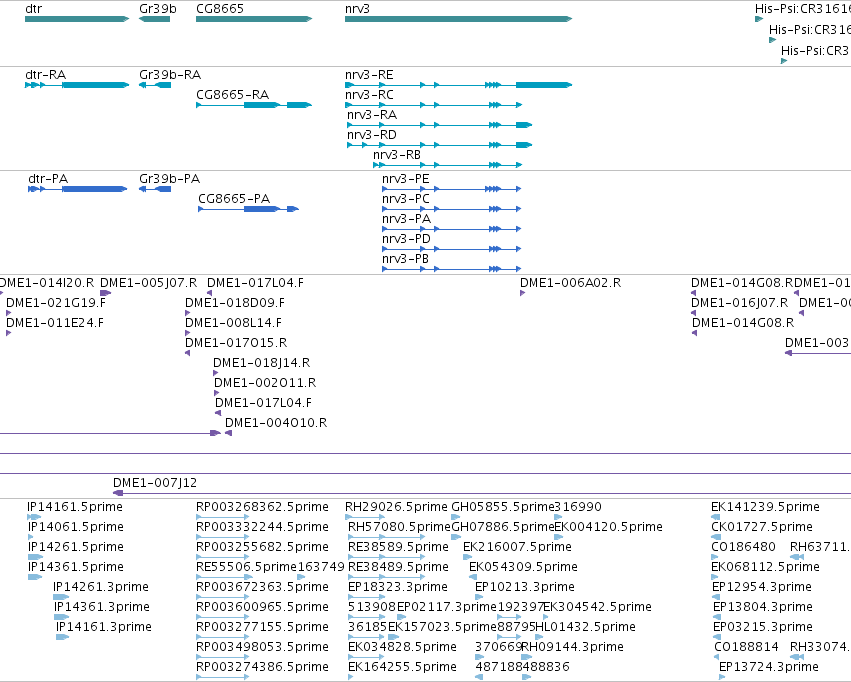Open the CG8665-PA protein label

coord(234,199)
